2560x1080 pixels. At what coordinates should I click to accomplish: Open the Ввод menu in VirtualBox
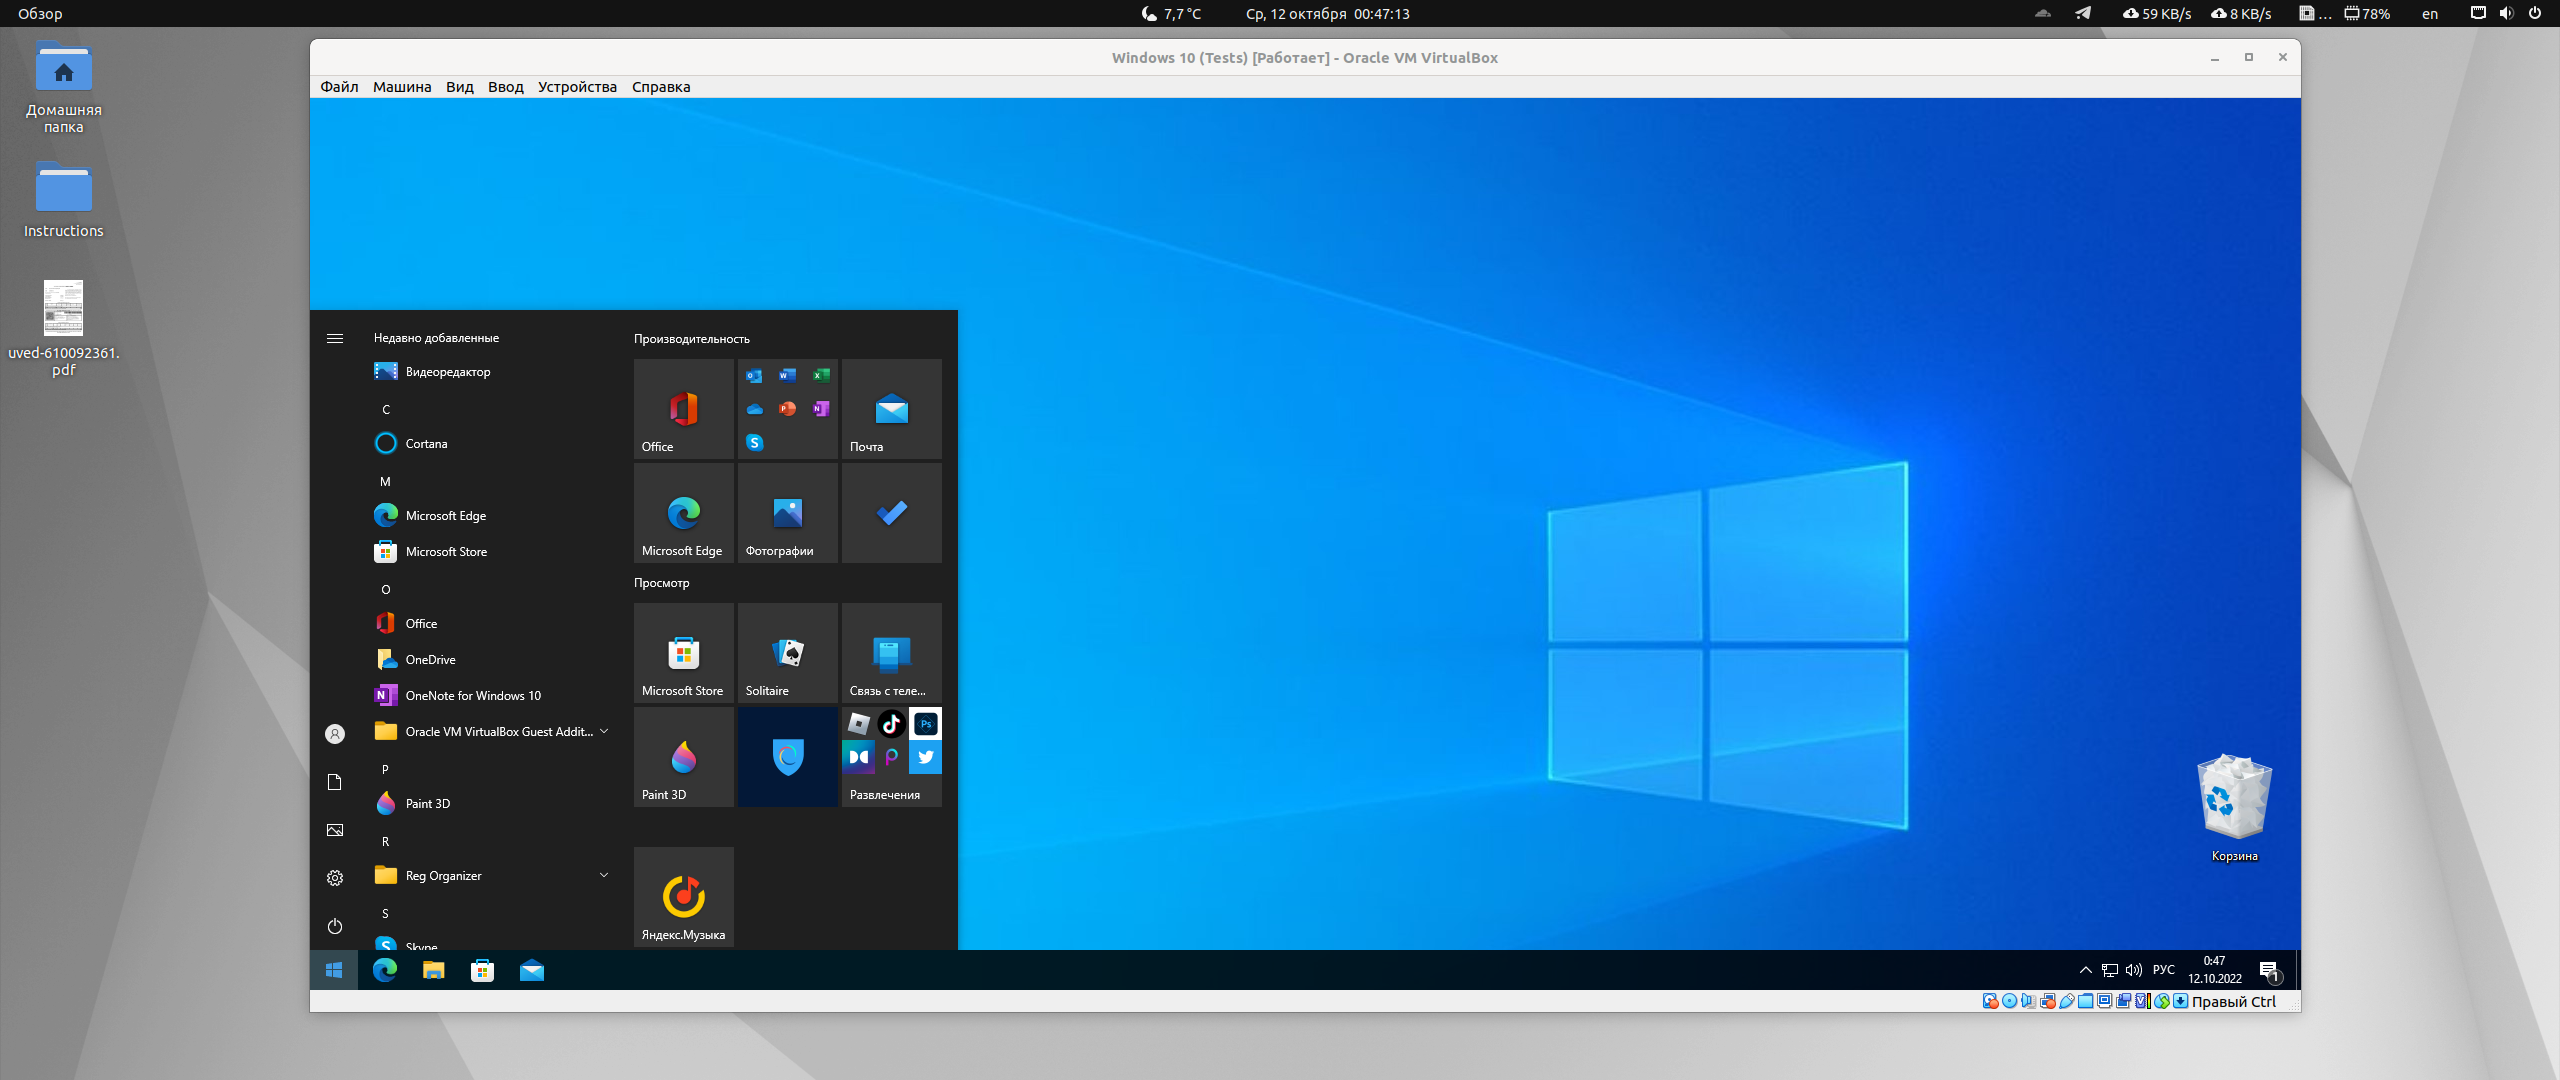point(506,87)
